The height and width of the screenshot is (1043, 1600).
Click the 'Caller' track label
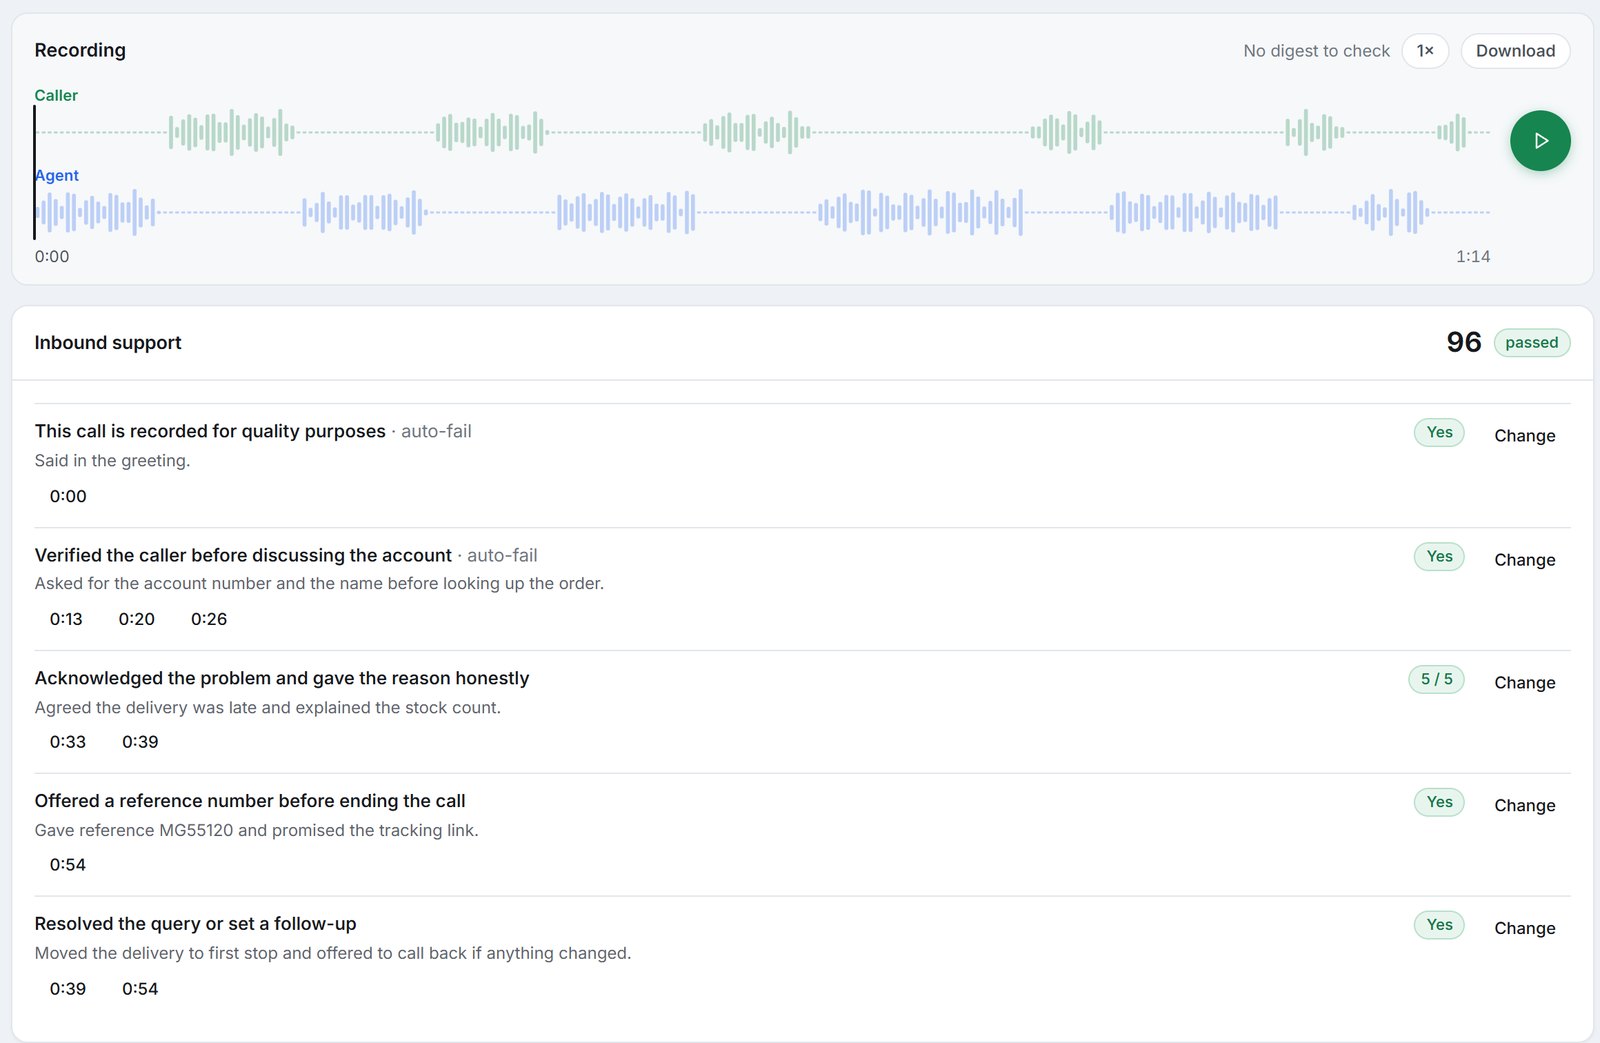tap(56, 95)
